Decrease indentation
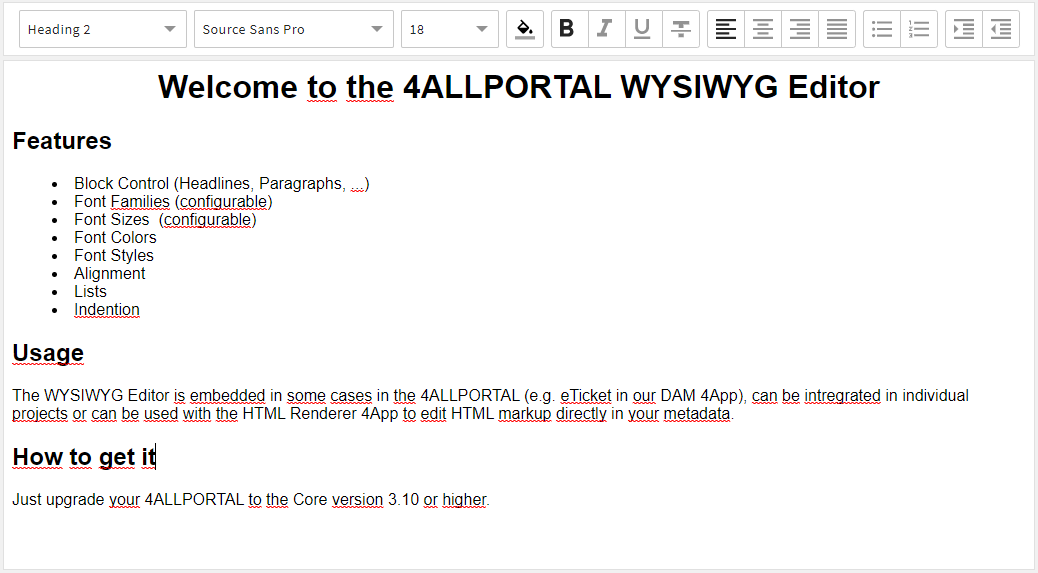Screen dimensions: 1038x573 click(1001, 29)
